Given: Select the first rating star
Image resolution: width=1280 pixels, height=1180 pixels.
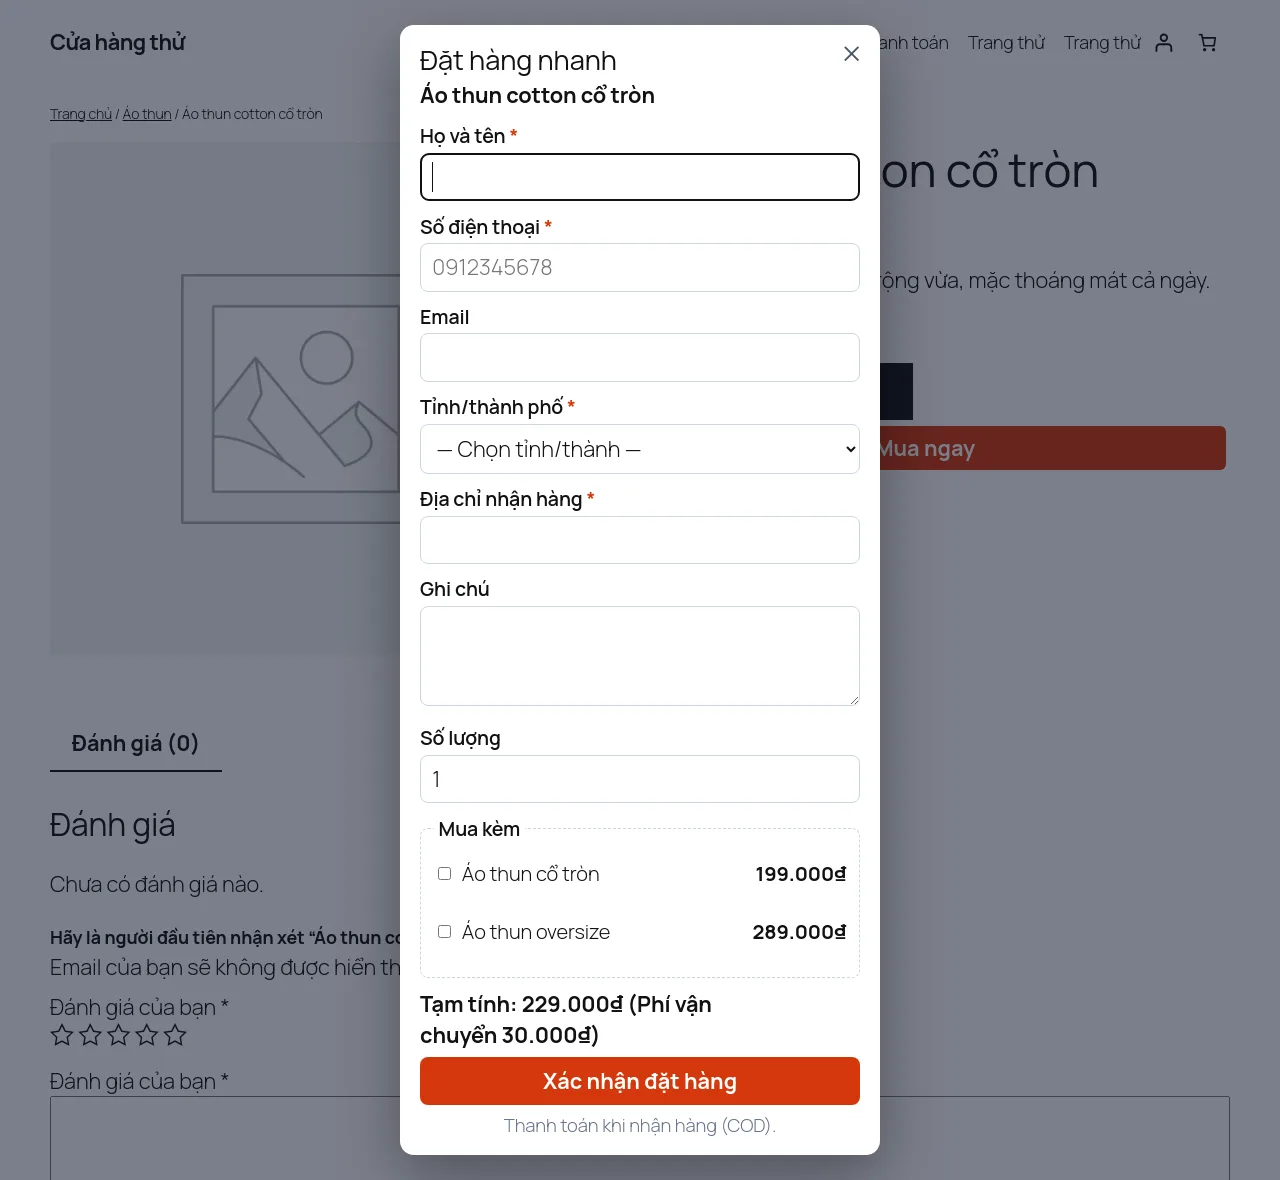Looking at the screenshot, I should (x=62, y=1035).
